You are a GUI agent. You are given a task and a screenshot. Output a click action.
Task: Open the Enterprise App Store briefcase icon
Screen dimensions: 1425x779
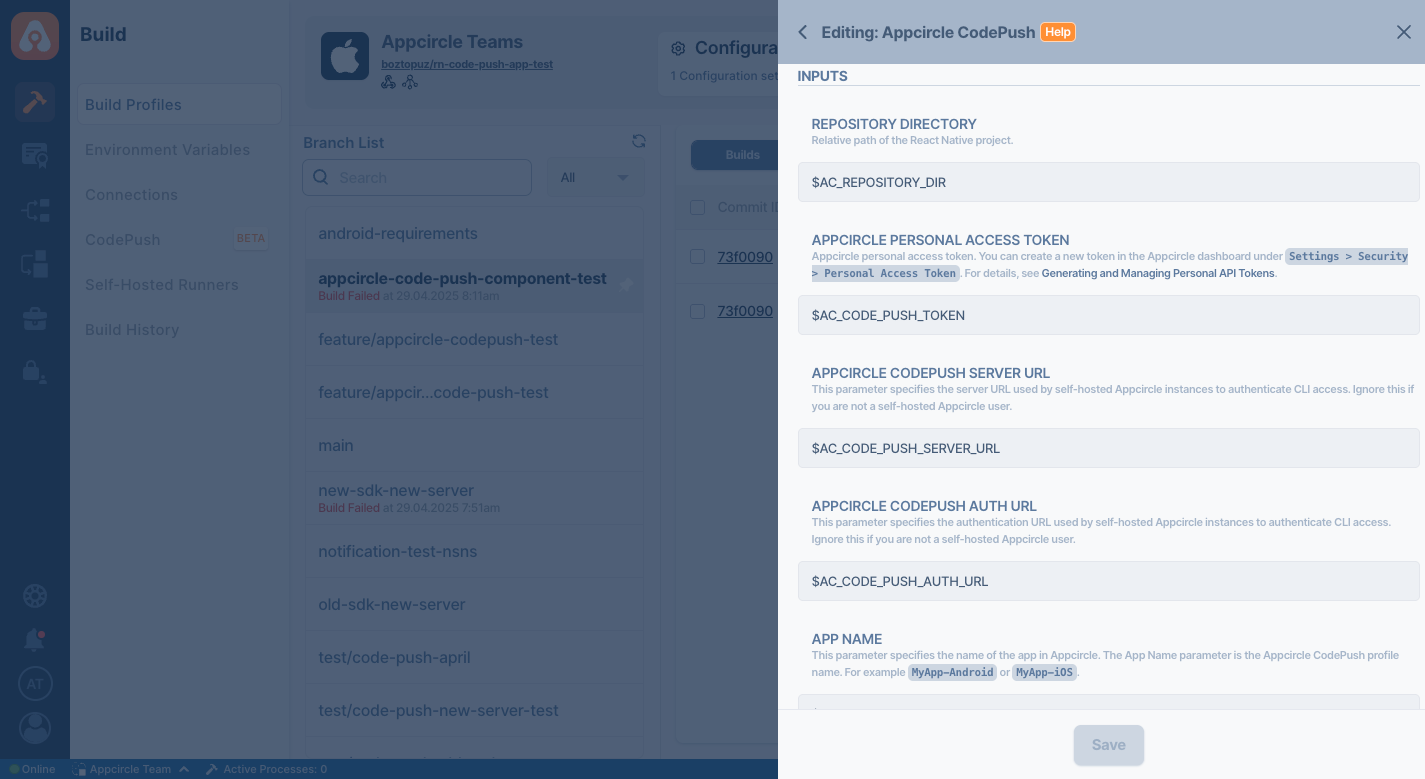click(x=34, y=320)
